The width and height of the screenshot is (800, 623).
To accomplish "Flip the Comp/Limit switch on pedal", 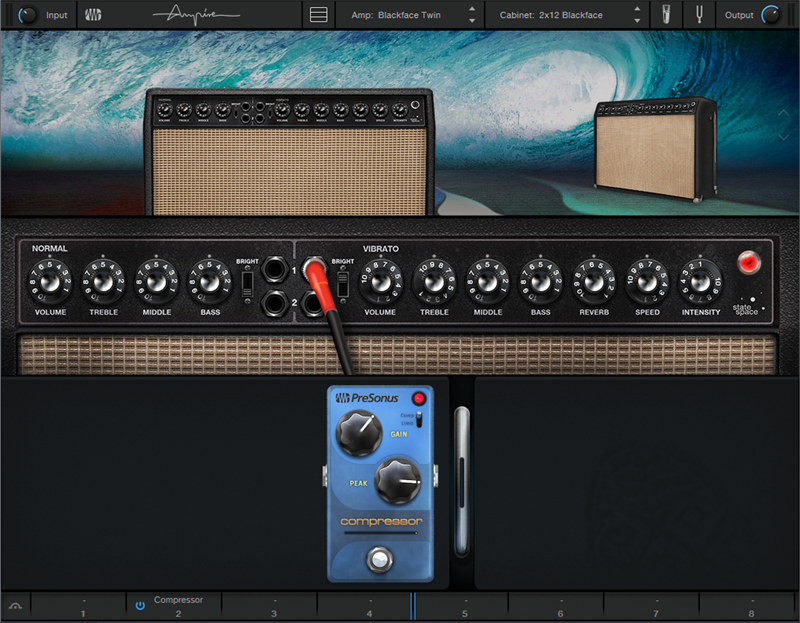I will (419, 419).
